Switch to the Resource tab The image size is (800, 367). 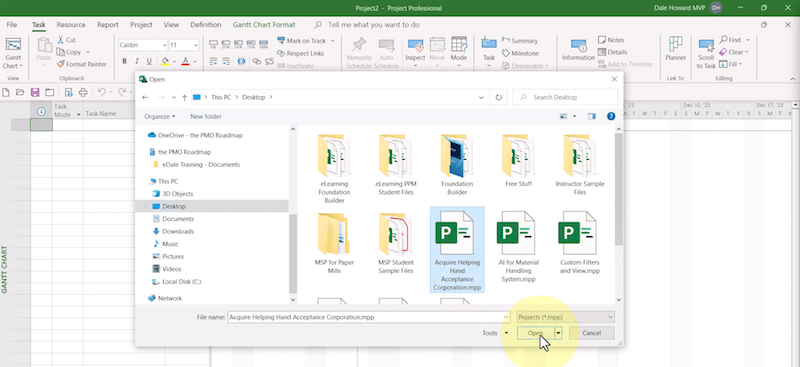pos(71,25)
